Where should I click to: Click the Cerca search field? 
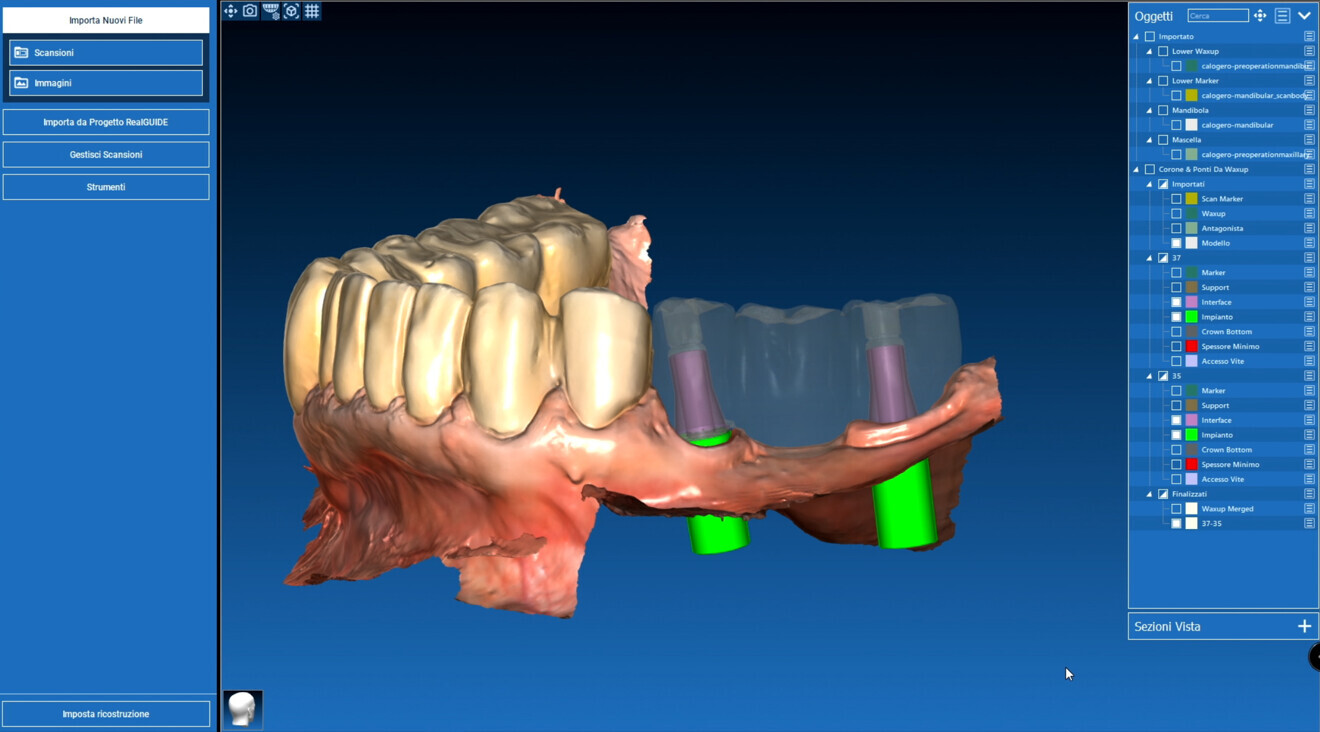tap(1217, 16)
